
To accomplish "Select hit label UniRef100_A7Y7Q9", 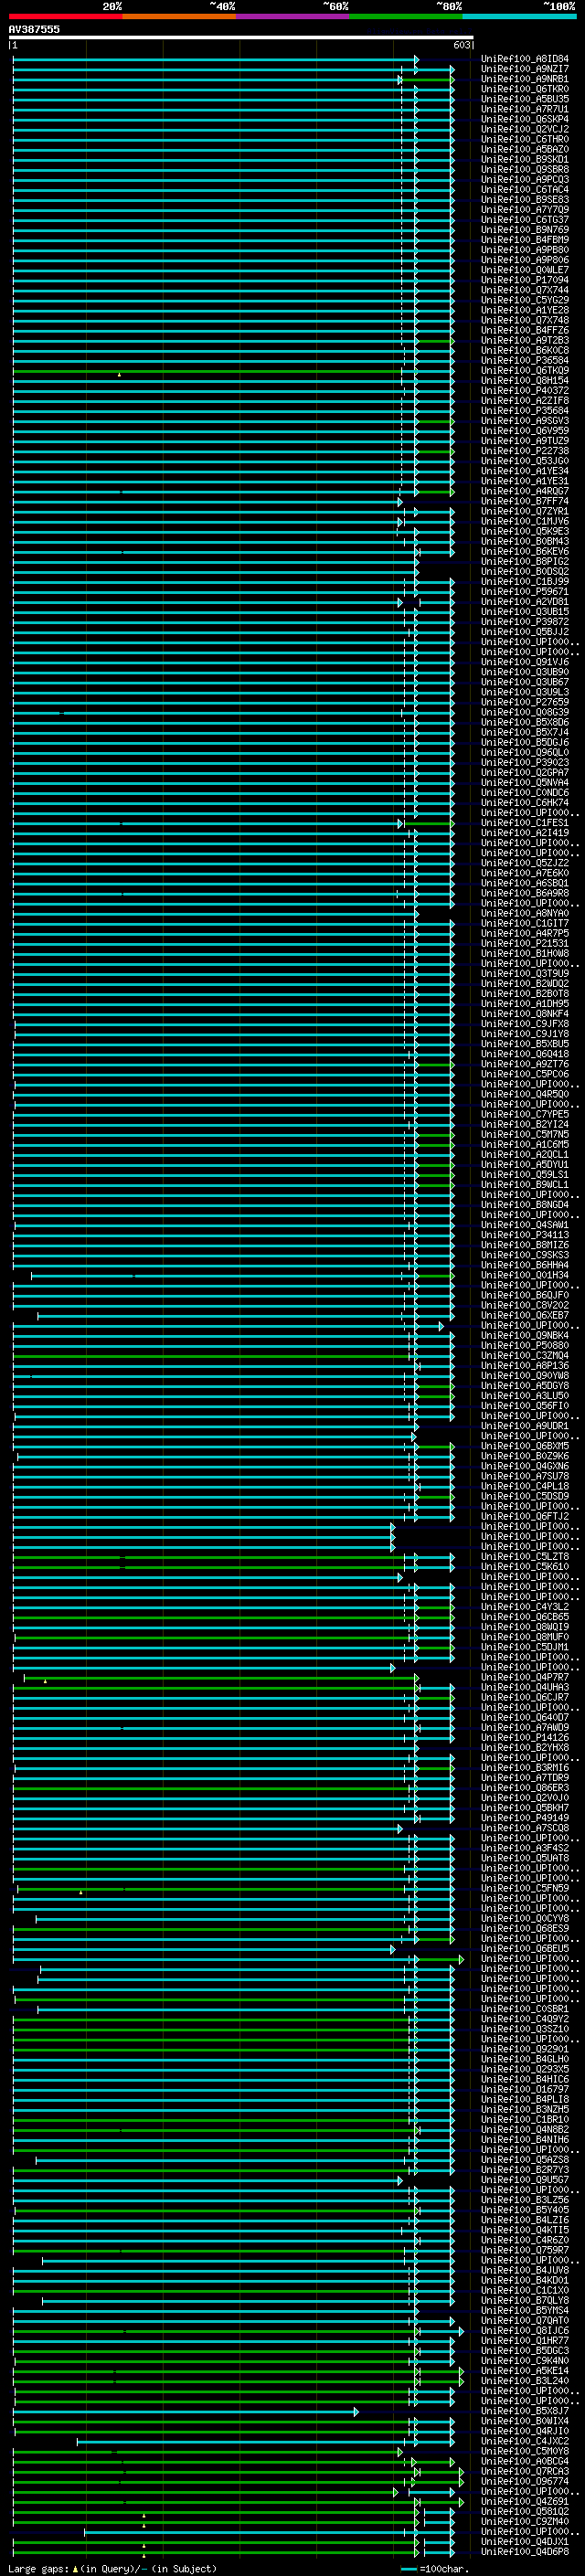I will coord(525,210).
